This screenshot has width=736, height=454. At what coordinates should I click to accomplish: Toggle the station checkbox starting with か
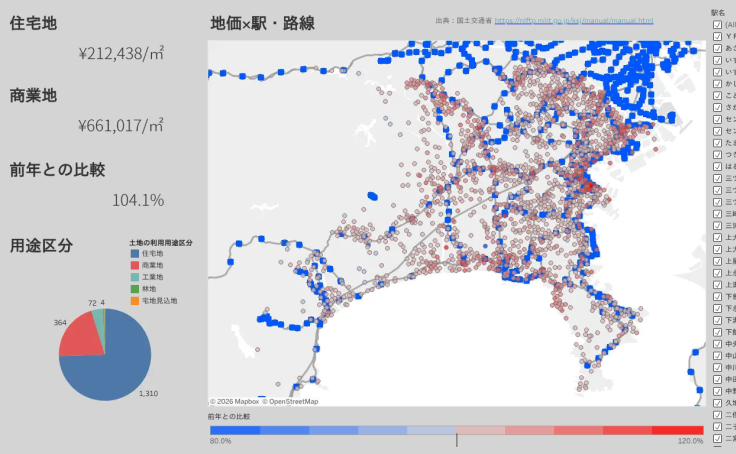[717, 84]
